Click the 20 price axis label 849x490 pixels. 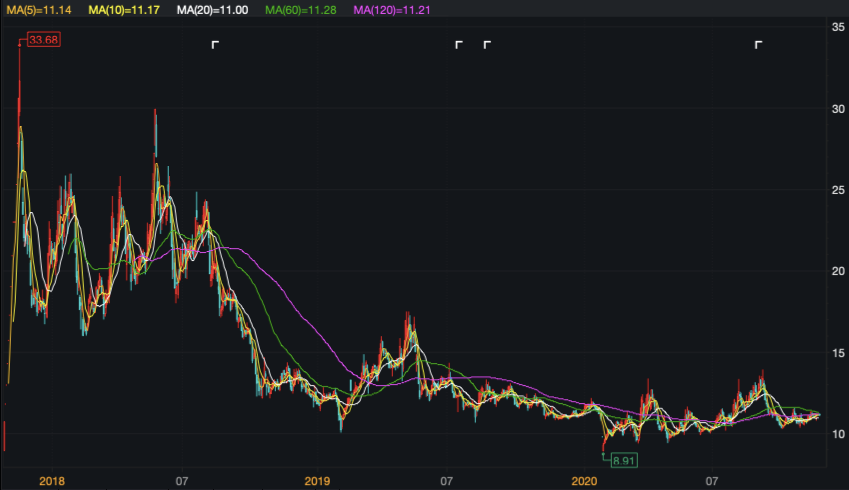838,271
